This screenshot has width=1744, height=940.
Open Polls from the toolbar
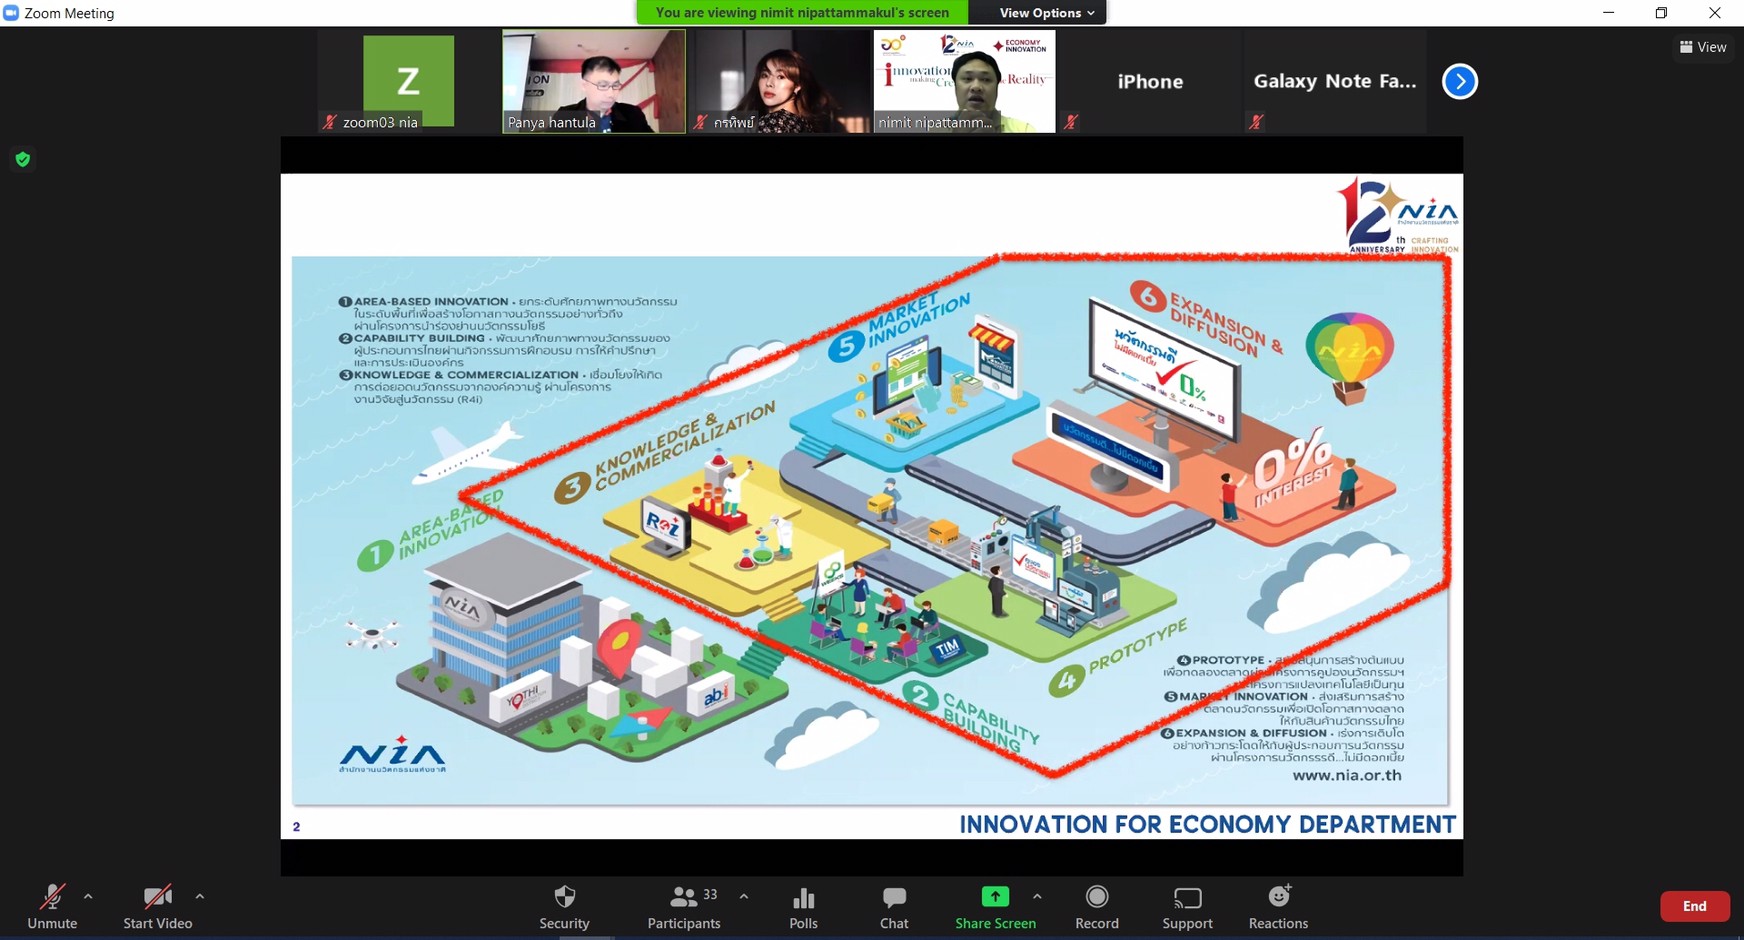click(x=803, y=906)
